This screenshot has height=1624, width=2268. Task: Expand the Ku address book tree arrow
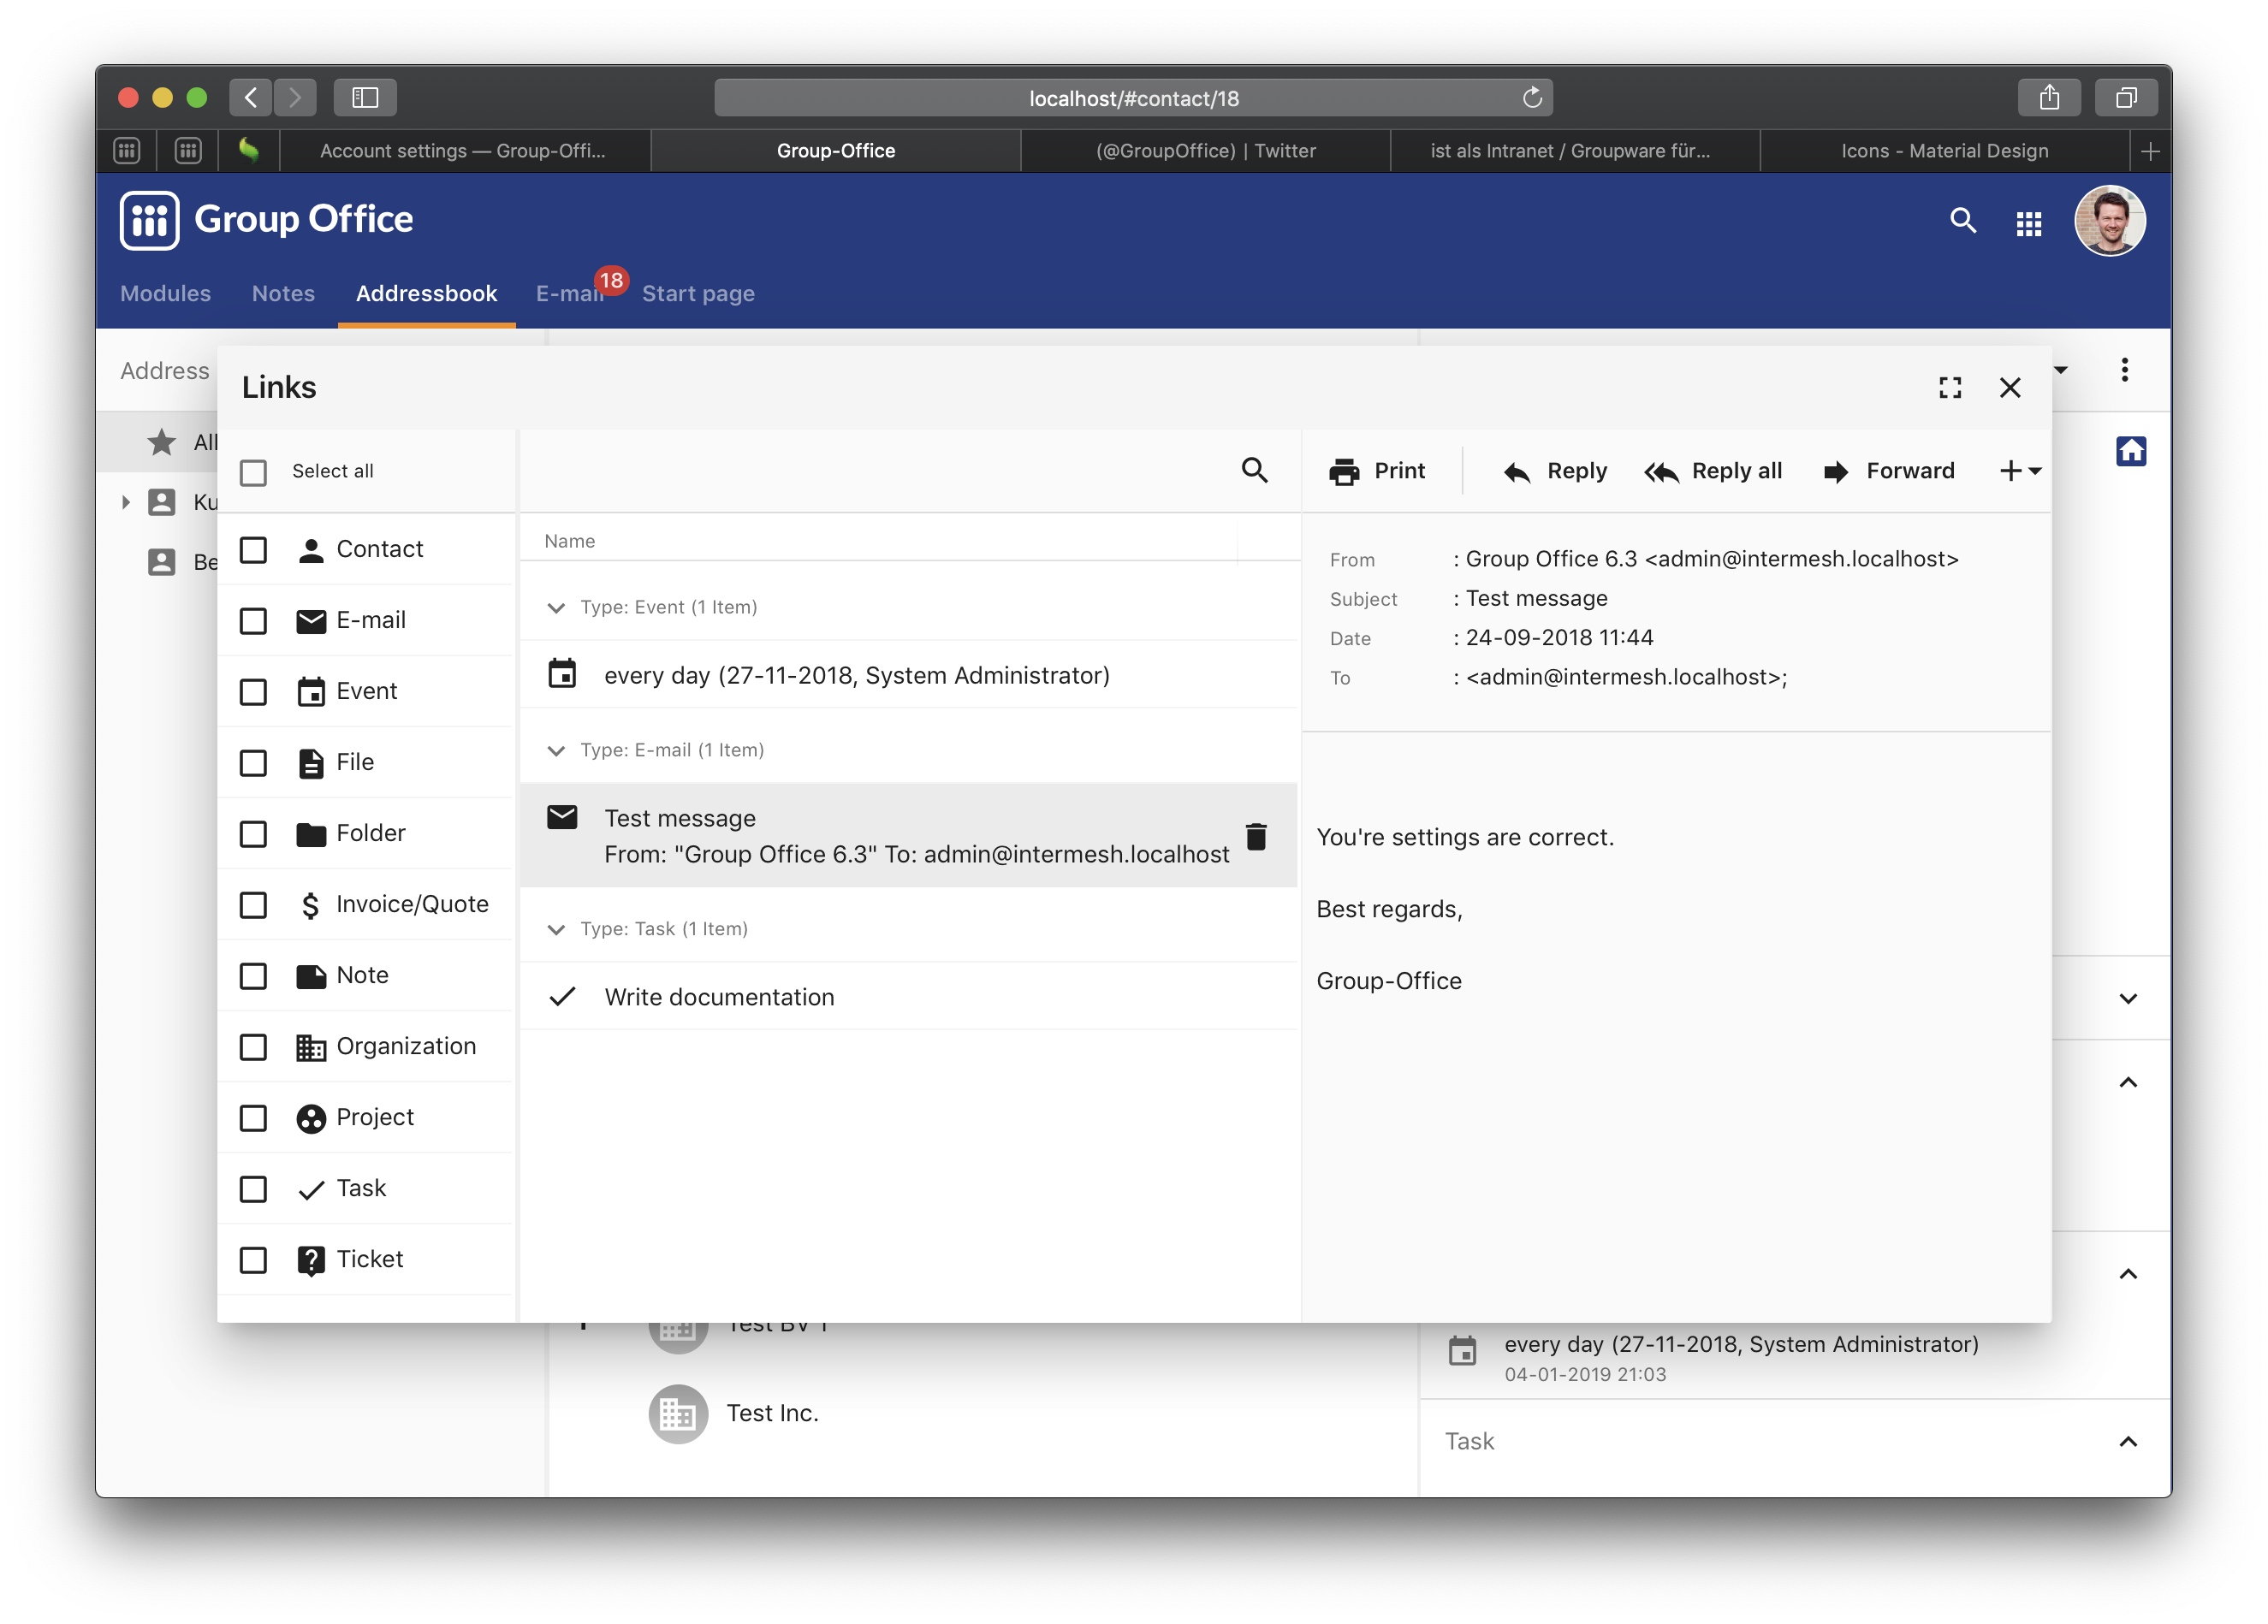click(126, 502)
